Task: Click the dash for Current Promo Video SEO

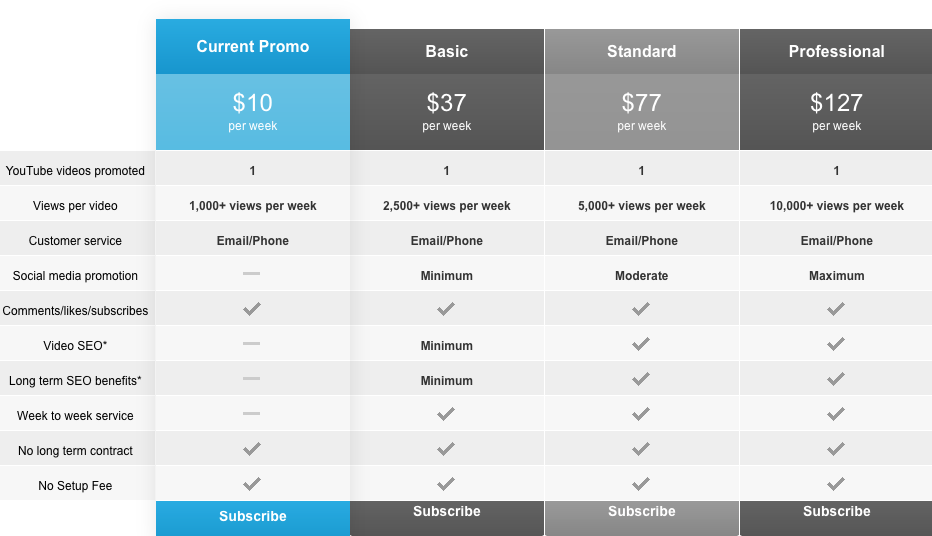Action: pyautogui.click(x=251, y=343)
